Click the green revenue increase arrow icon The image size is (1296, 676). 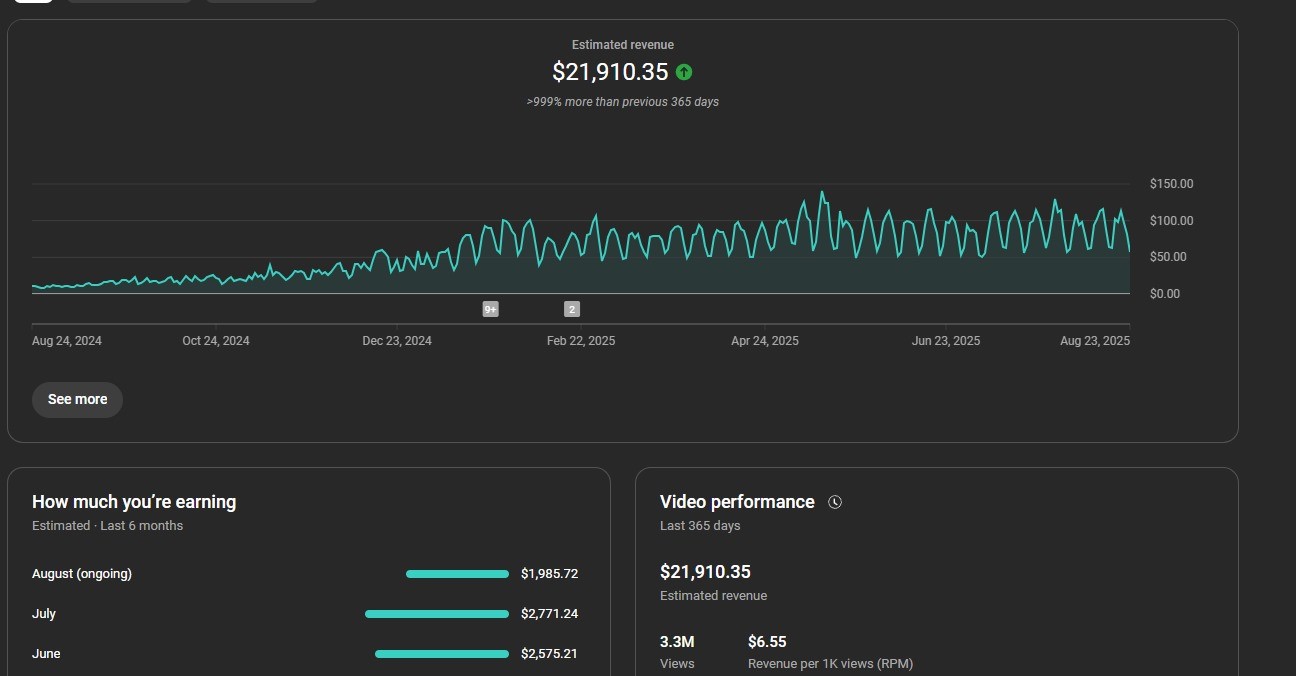(684, 72)
